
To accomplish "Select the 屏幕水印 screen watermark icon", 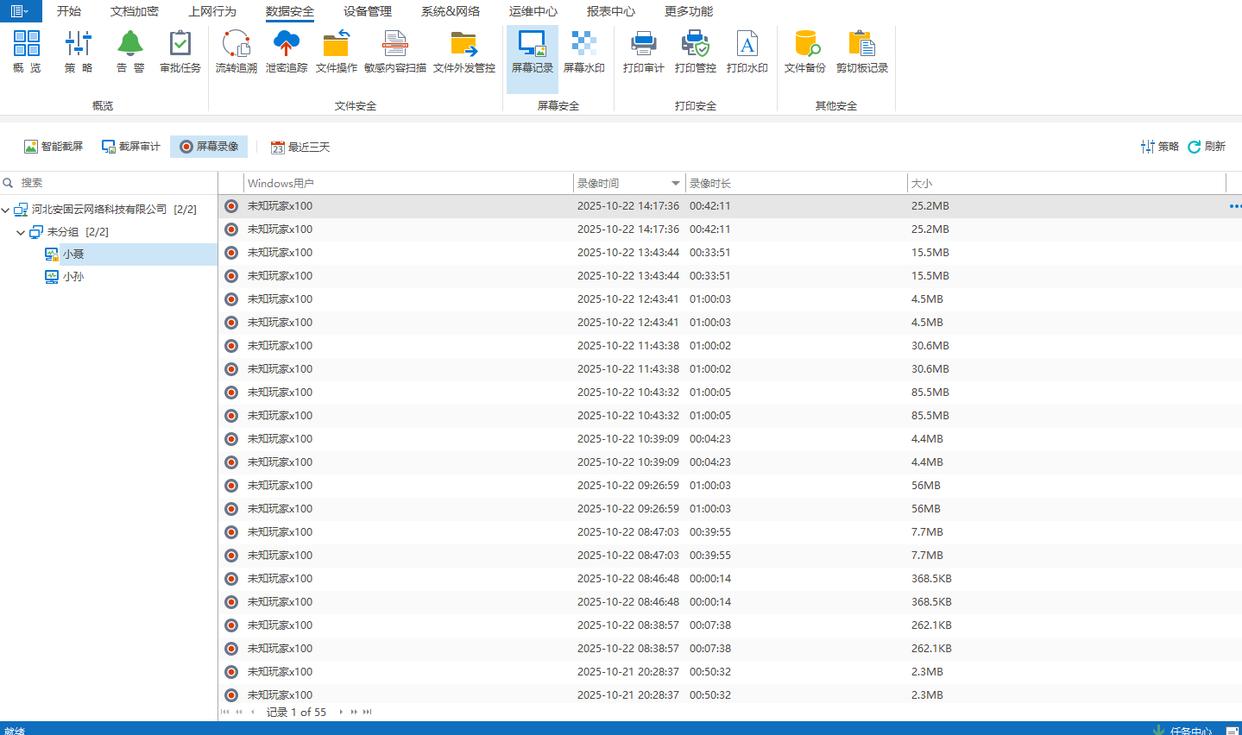I will [583, 52].
